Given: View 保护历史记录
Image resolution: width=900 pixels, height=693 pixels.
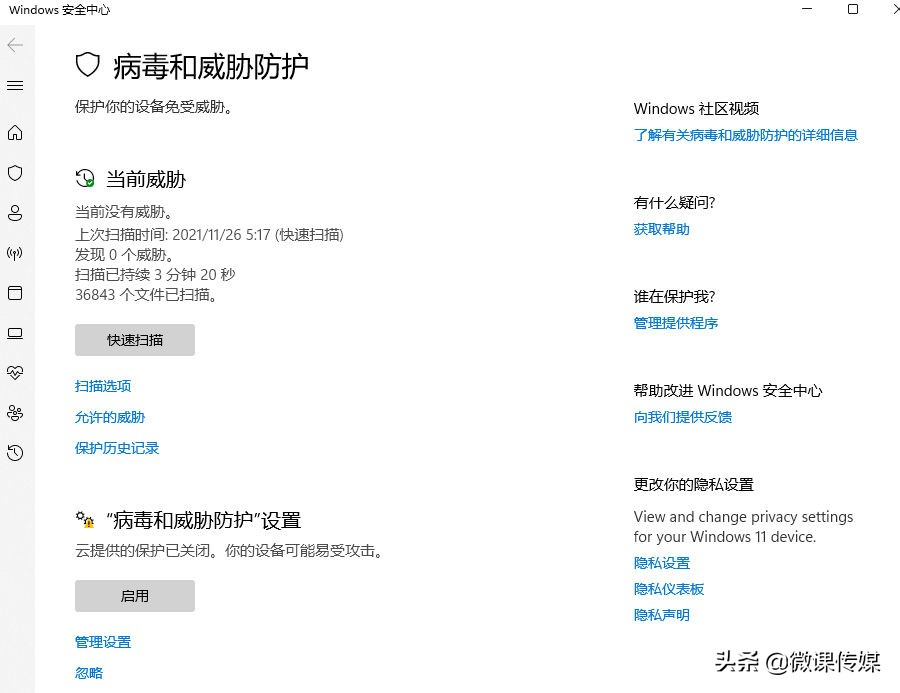Looking at the screenshot, I should coord(117,448).
